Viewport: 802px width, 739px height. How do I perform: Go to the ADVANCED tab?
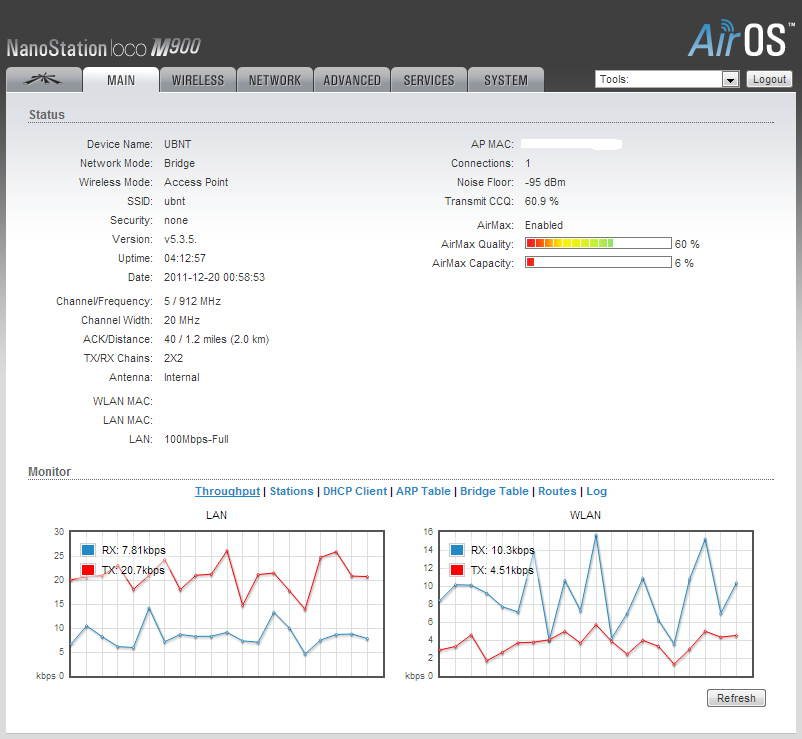(352, 80)
